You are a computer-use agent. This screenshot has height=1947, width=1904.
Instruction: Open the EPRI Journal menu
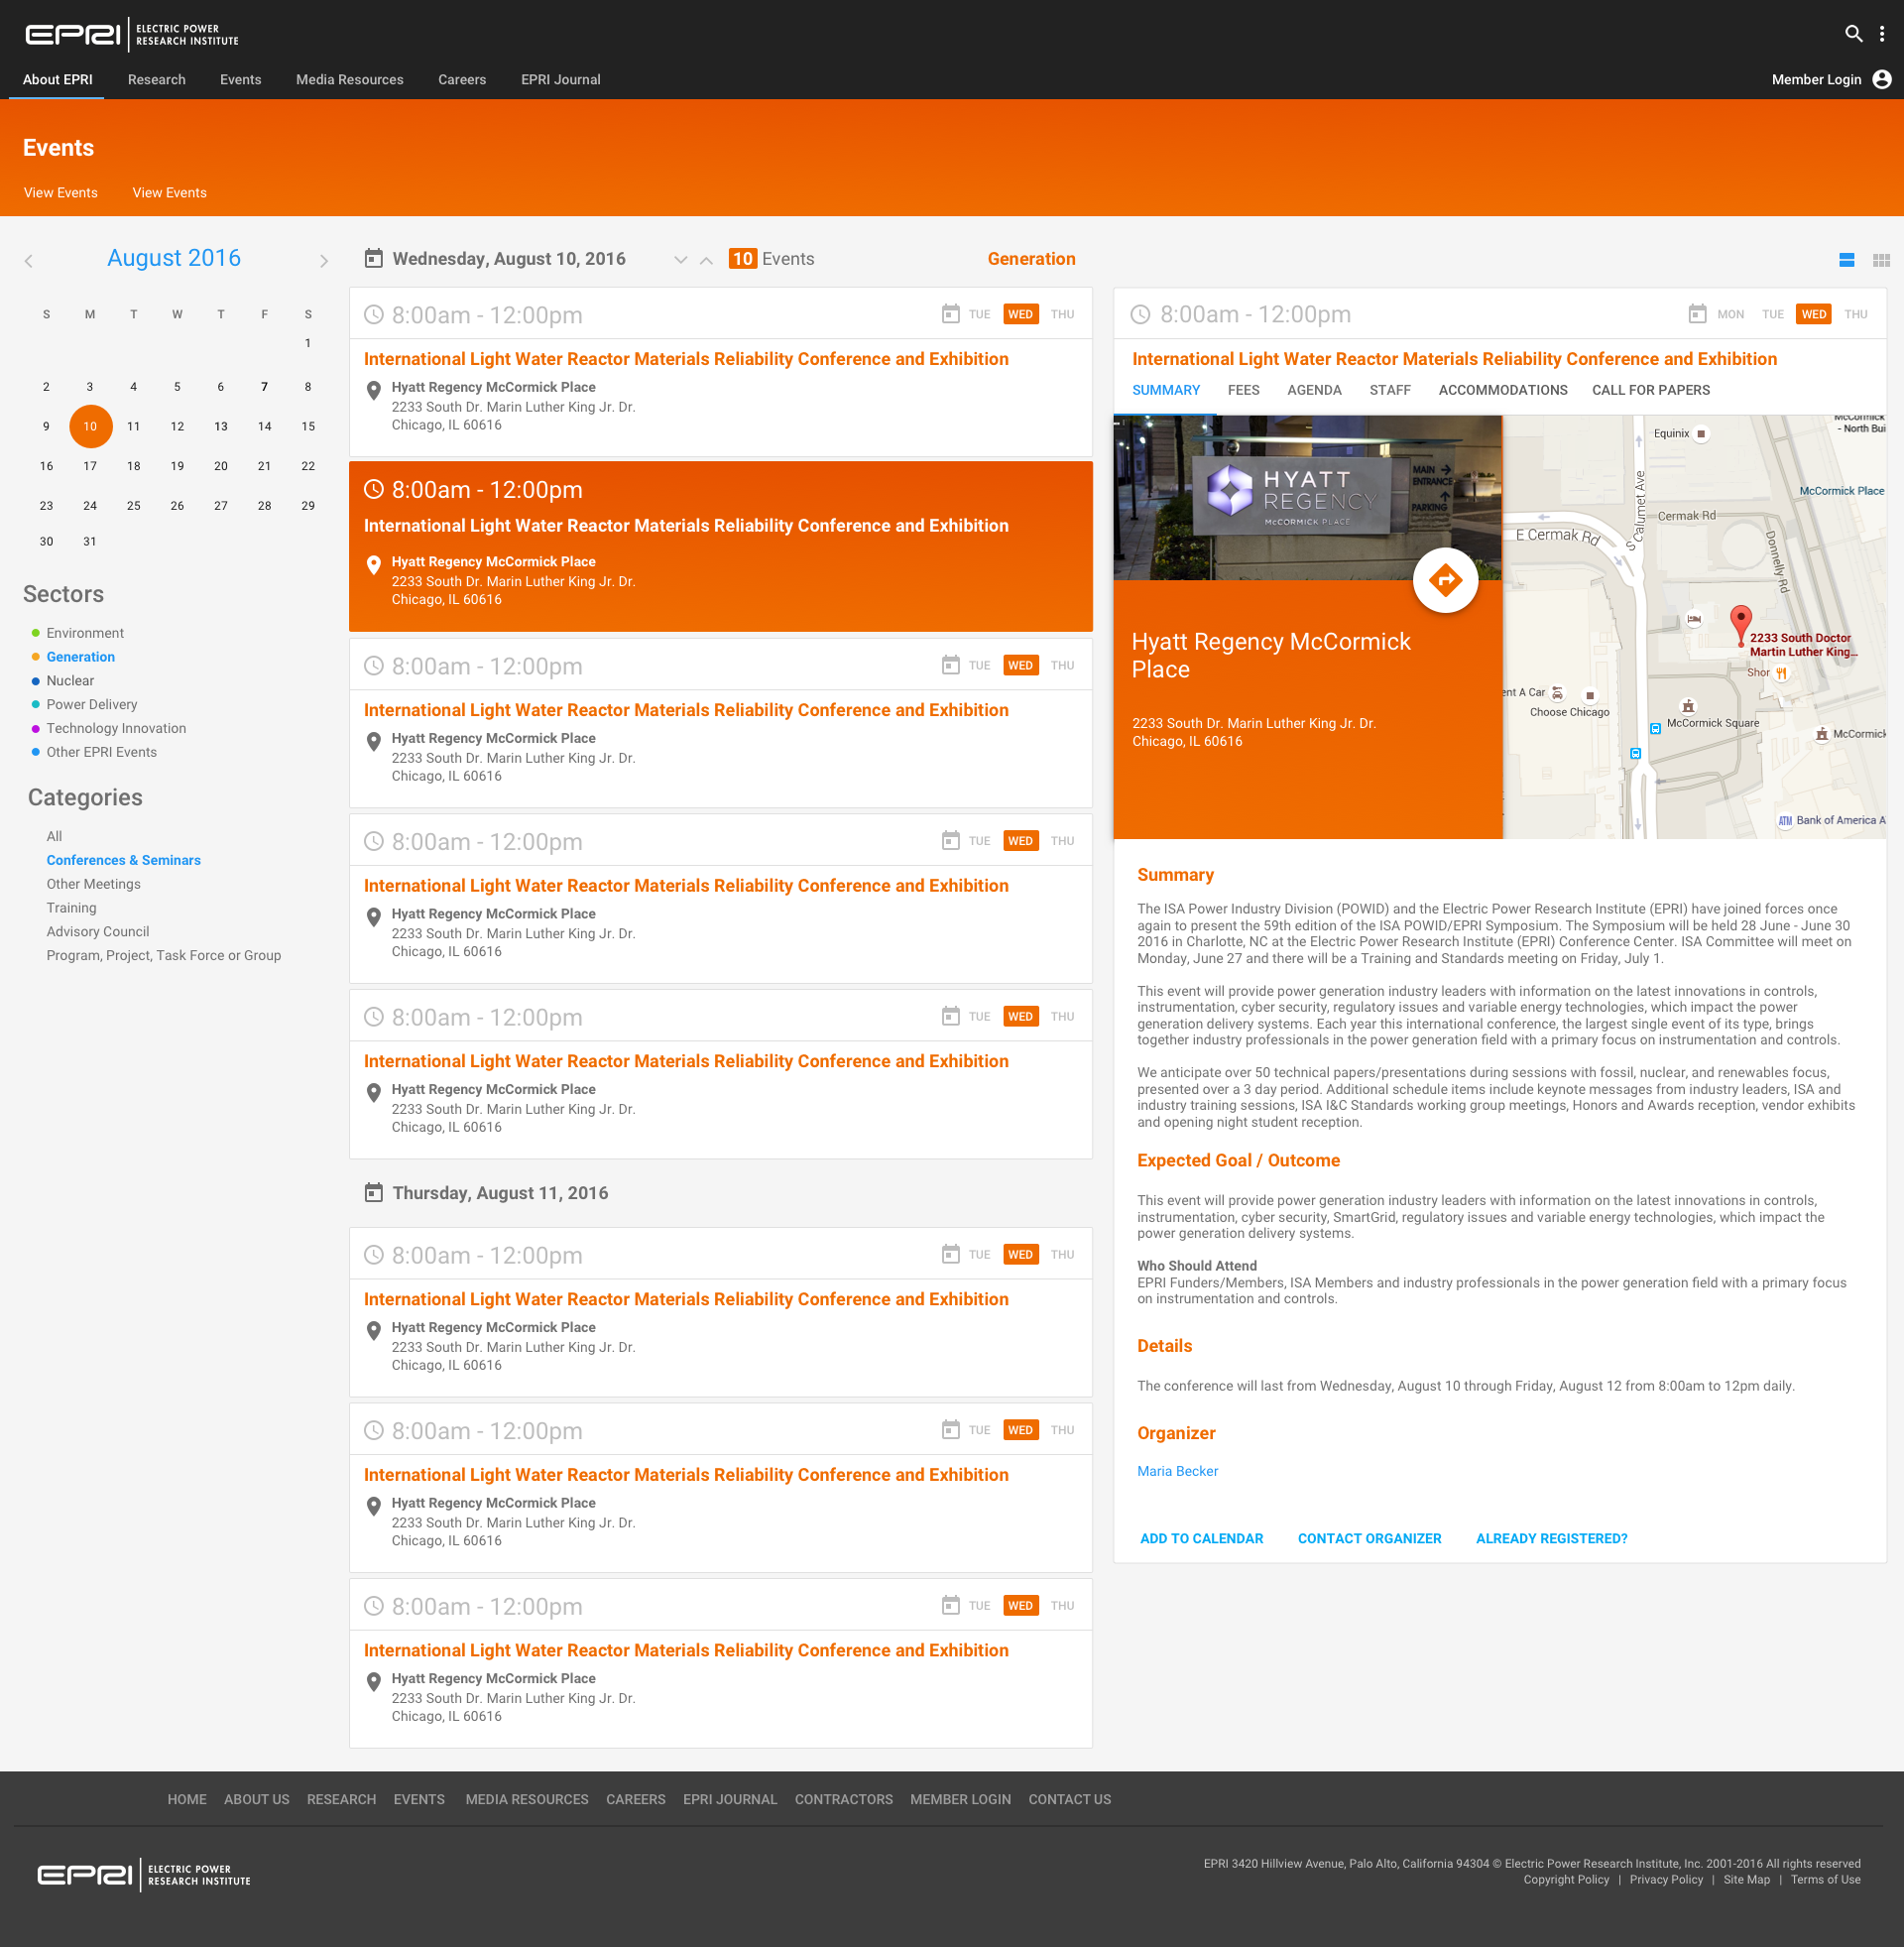click(560, 79)
